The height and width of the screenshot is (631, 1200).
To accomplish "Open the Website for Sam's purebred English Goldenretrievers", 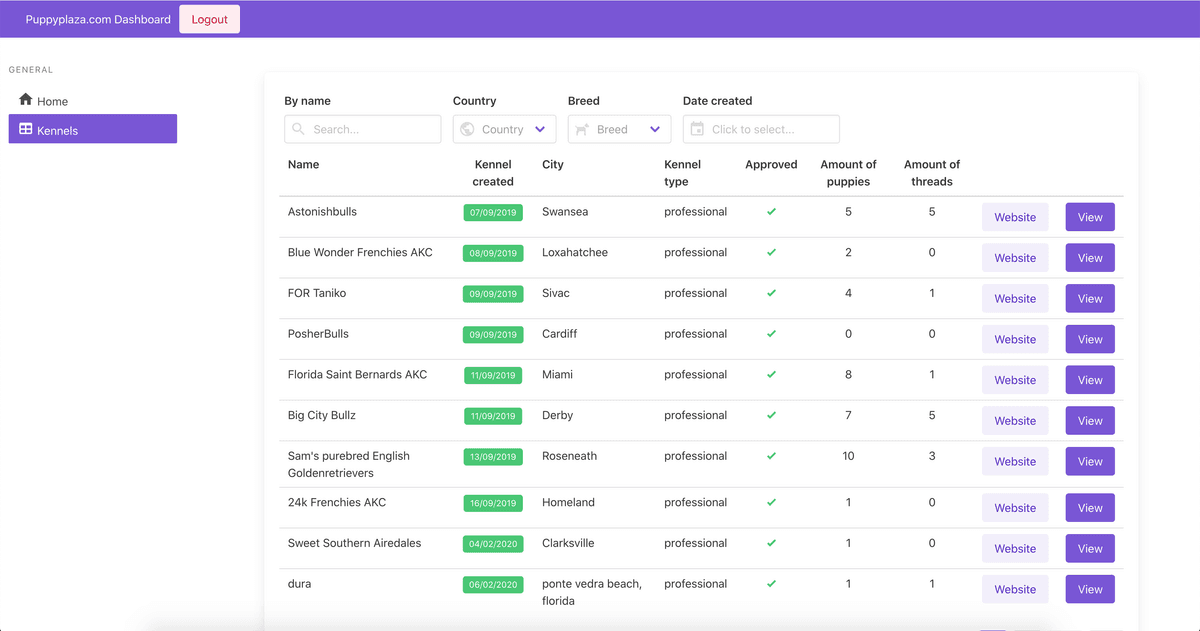I will tap(1014, 461).
